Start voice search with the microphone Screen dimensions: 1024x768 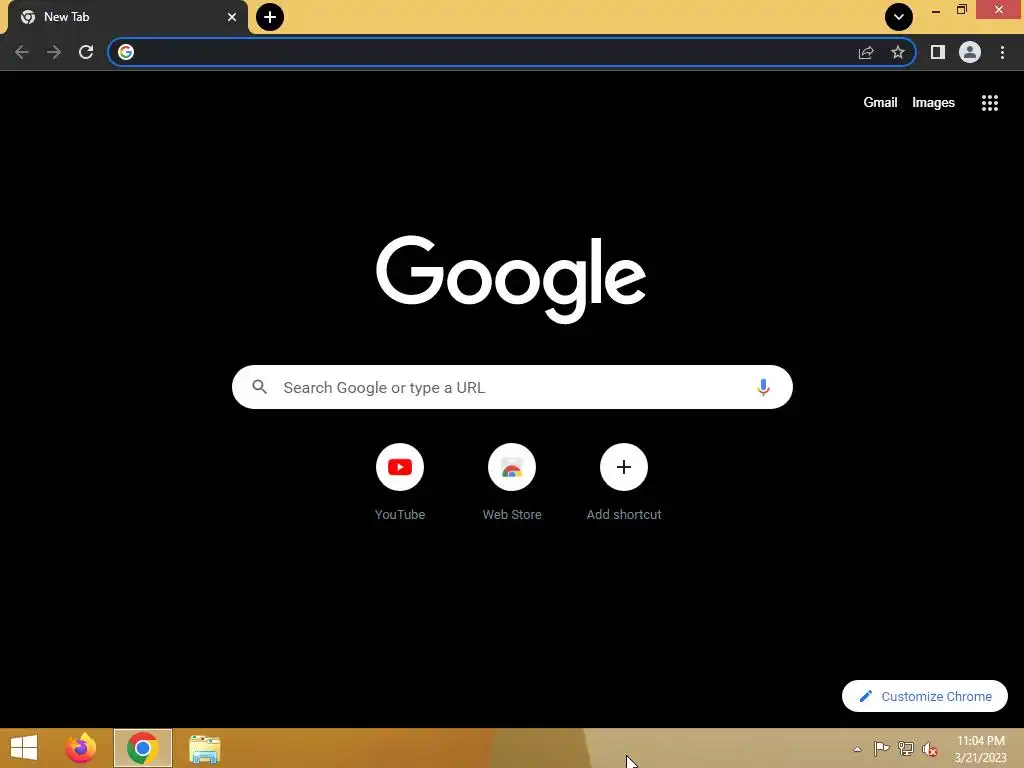tap(763, 387)
